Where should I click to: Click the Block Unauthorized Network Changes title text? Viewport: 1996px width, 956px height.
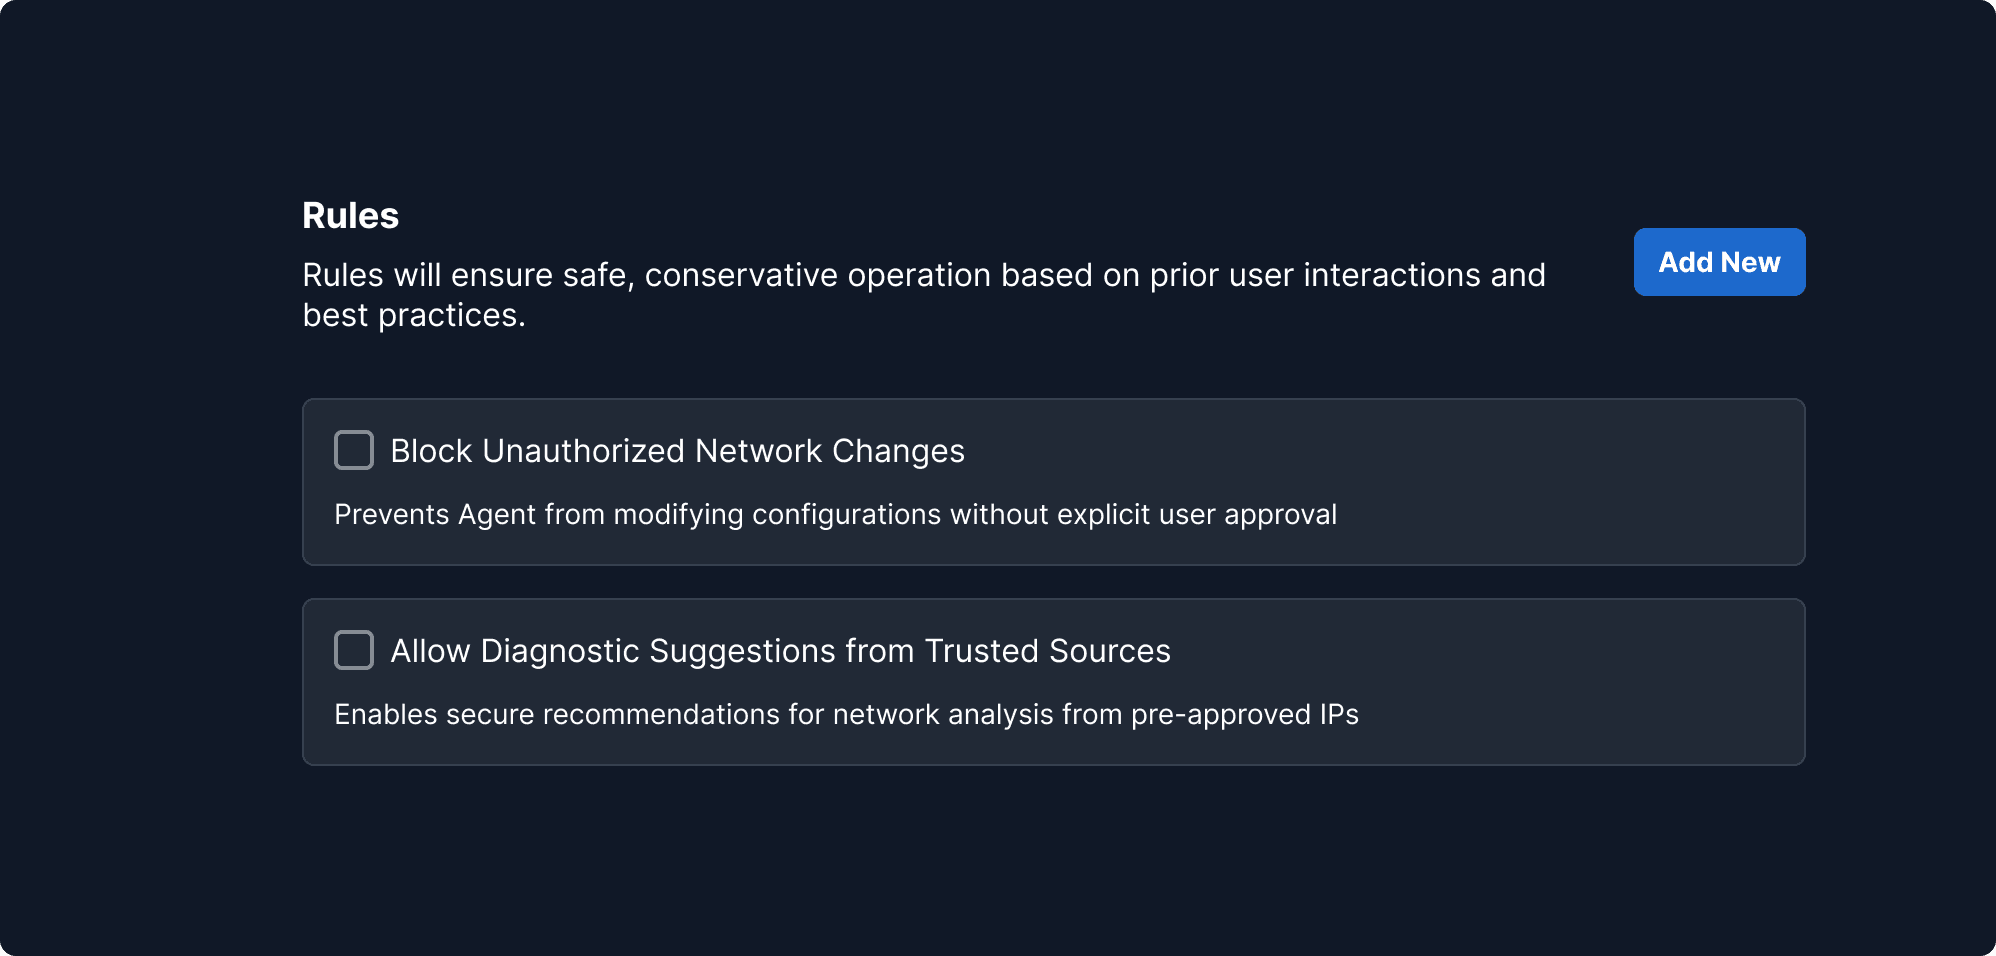677,451
